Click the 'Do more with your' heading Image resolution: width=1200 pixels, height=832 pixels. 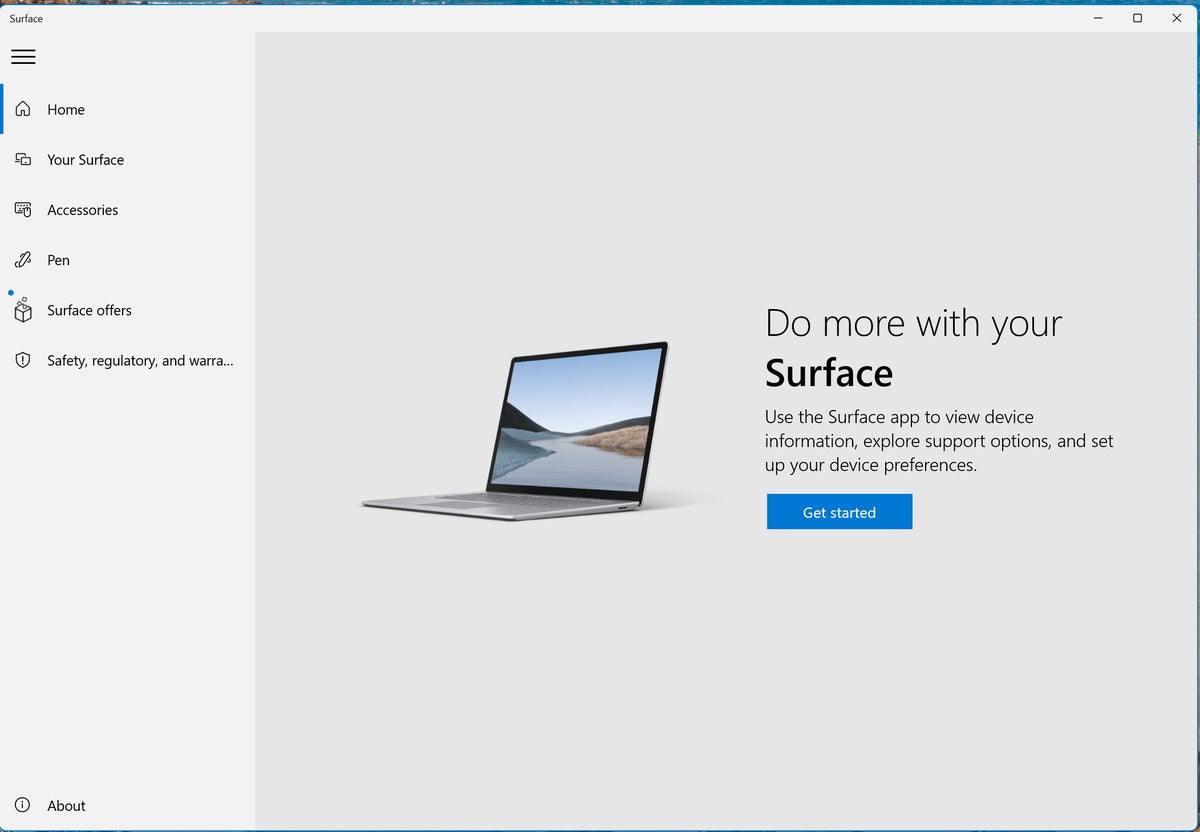pyautogui.click(x=913, y=323)
